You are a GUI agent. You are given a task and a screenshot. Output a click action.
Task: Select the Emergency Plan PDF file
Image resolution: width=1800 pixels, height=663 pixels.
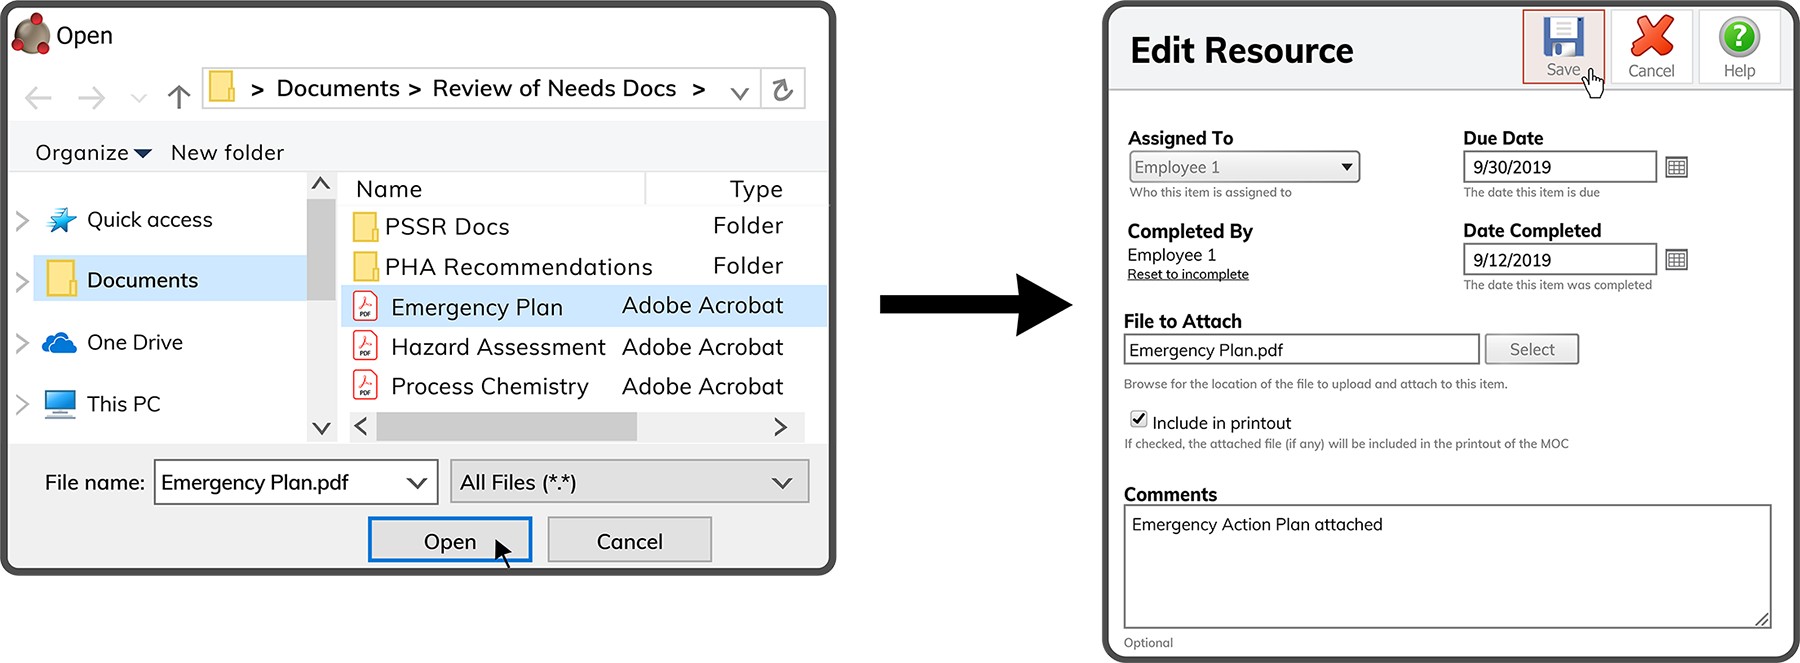click(477, 307)
